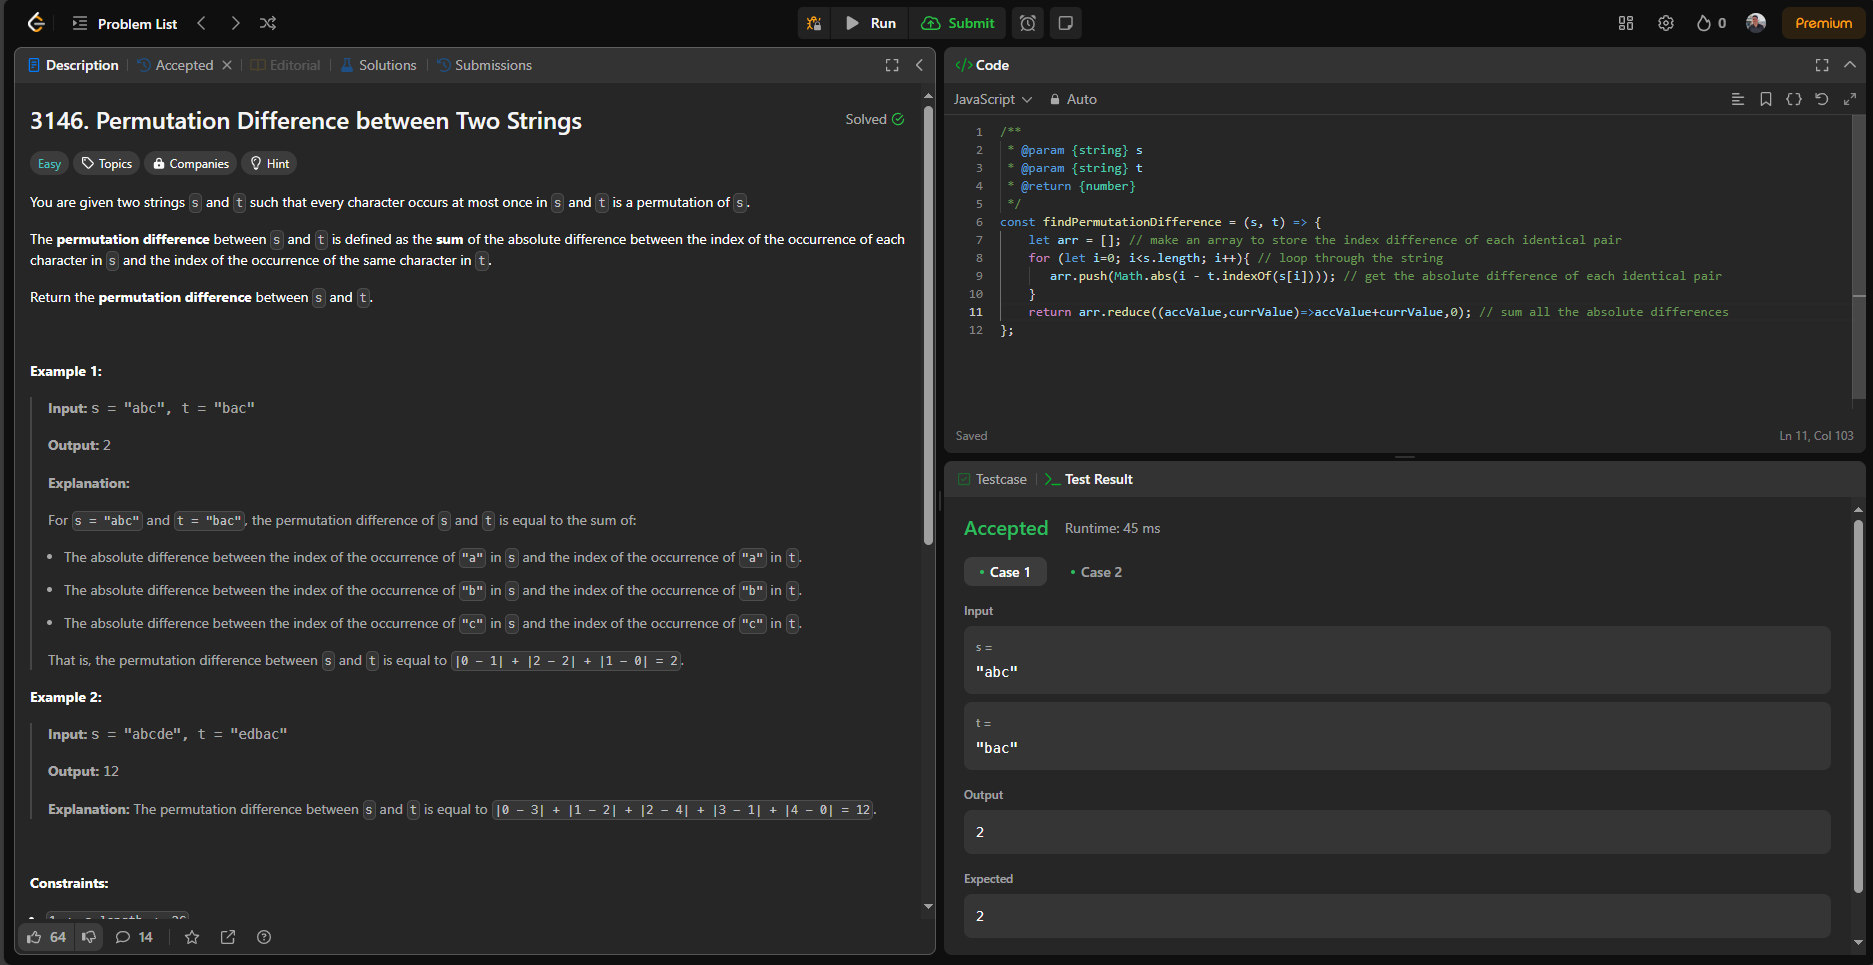Collapse the Code panel with chevron

1850,65
